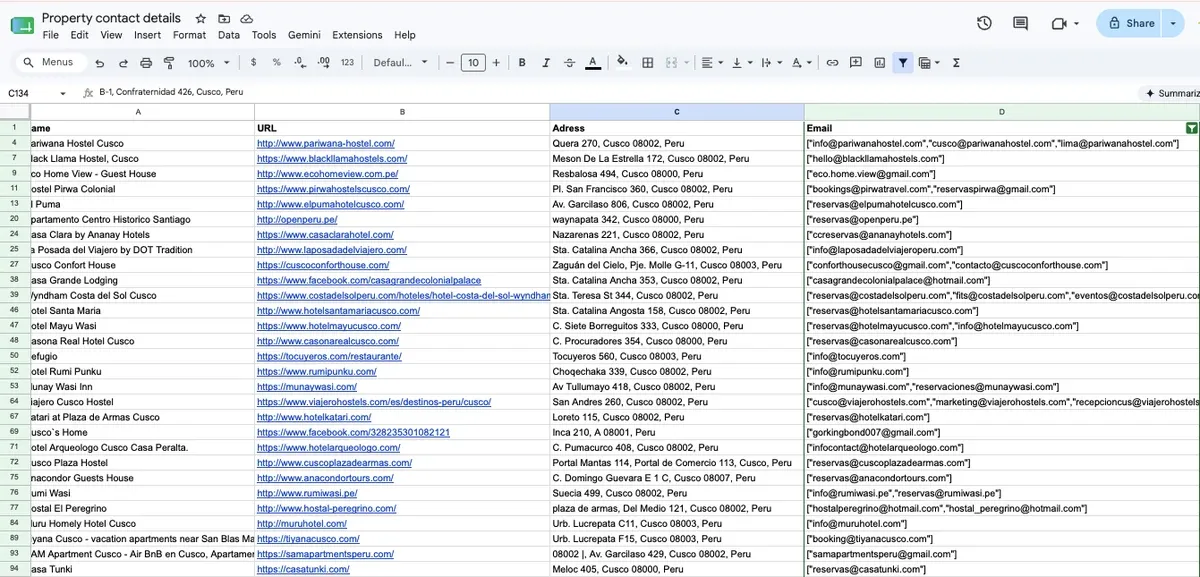
Task: Open the text color picker
Action: [593, 63]
